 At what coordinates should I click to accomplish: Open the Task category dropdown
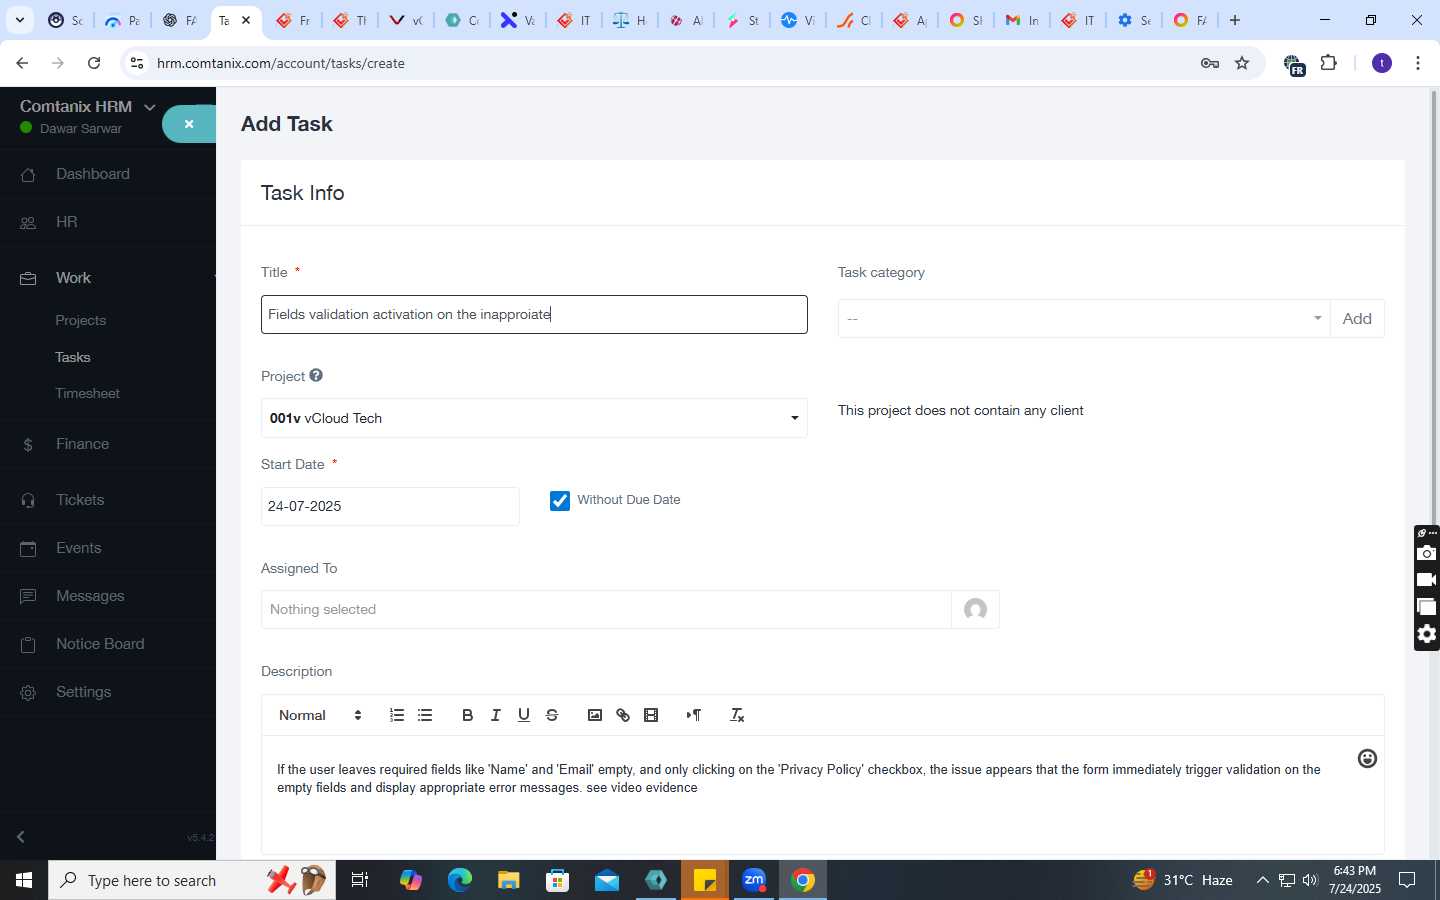[x=1084, y=318]
